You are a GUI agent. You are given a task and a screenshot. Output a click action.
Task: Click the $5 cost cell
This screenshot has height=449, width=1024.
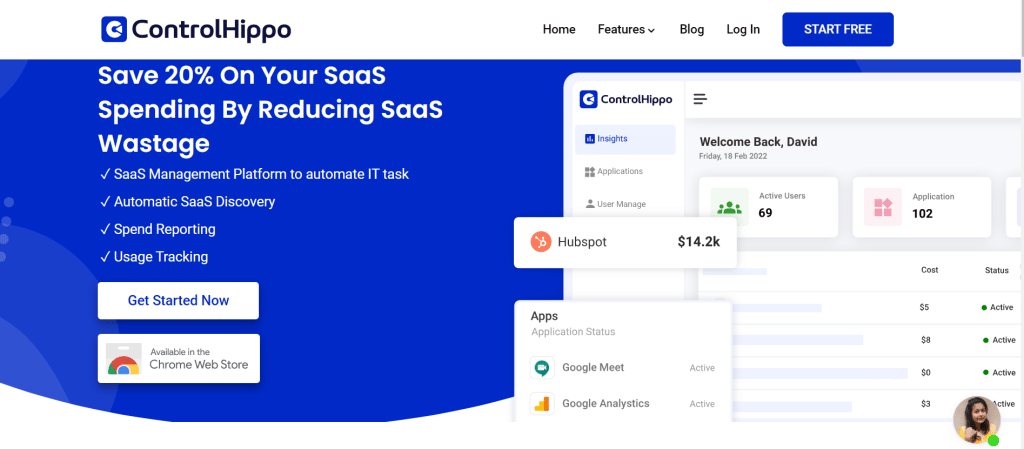point(924,307)
